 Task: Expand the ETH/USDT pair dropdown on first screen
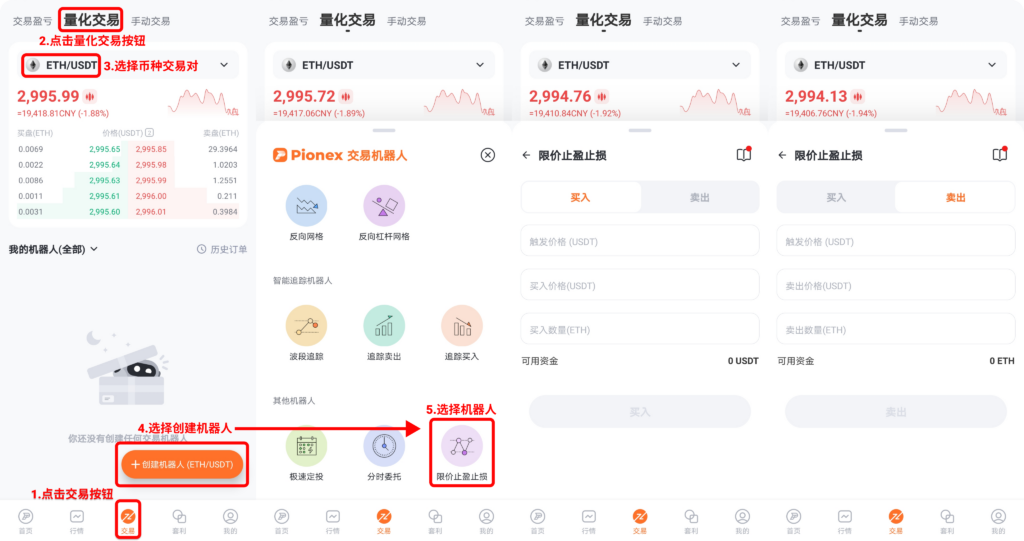[224, 65]
